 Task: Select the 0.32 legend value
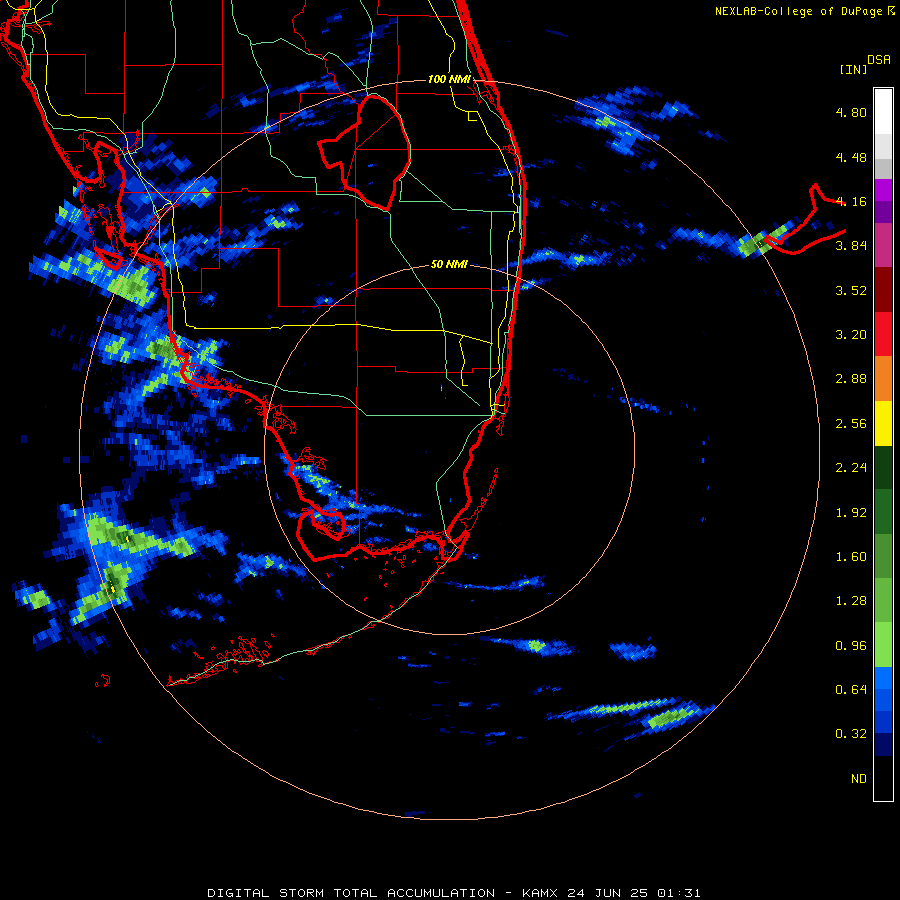click(851, 734)
